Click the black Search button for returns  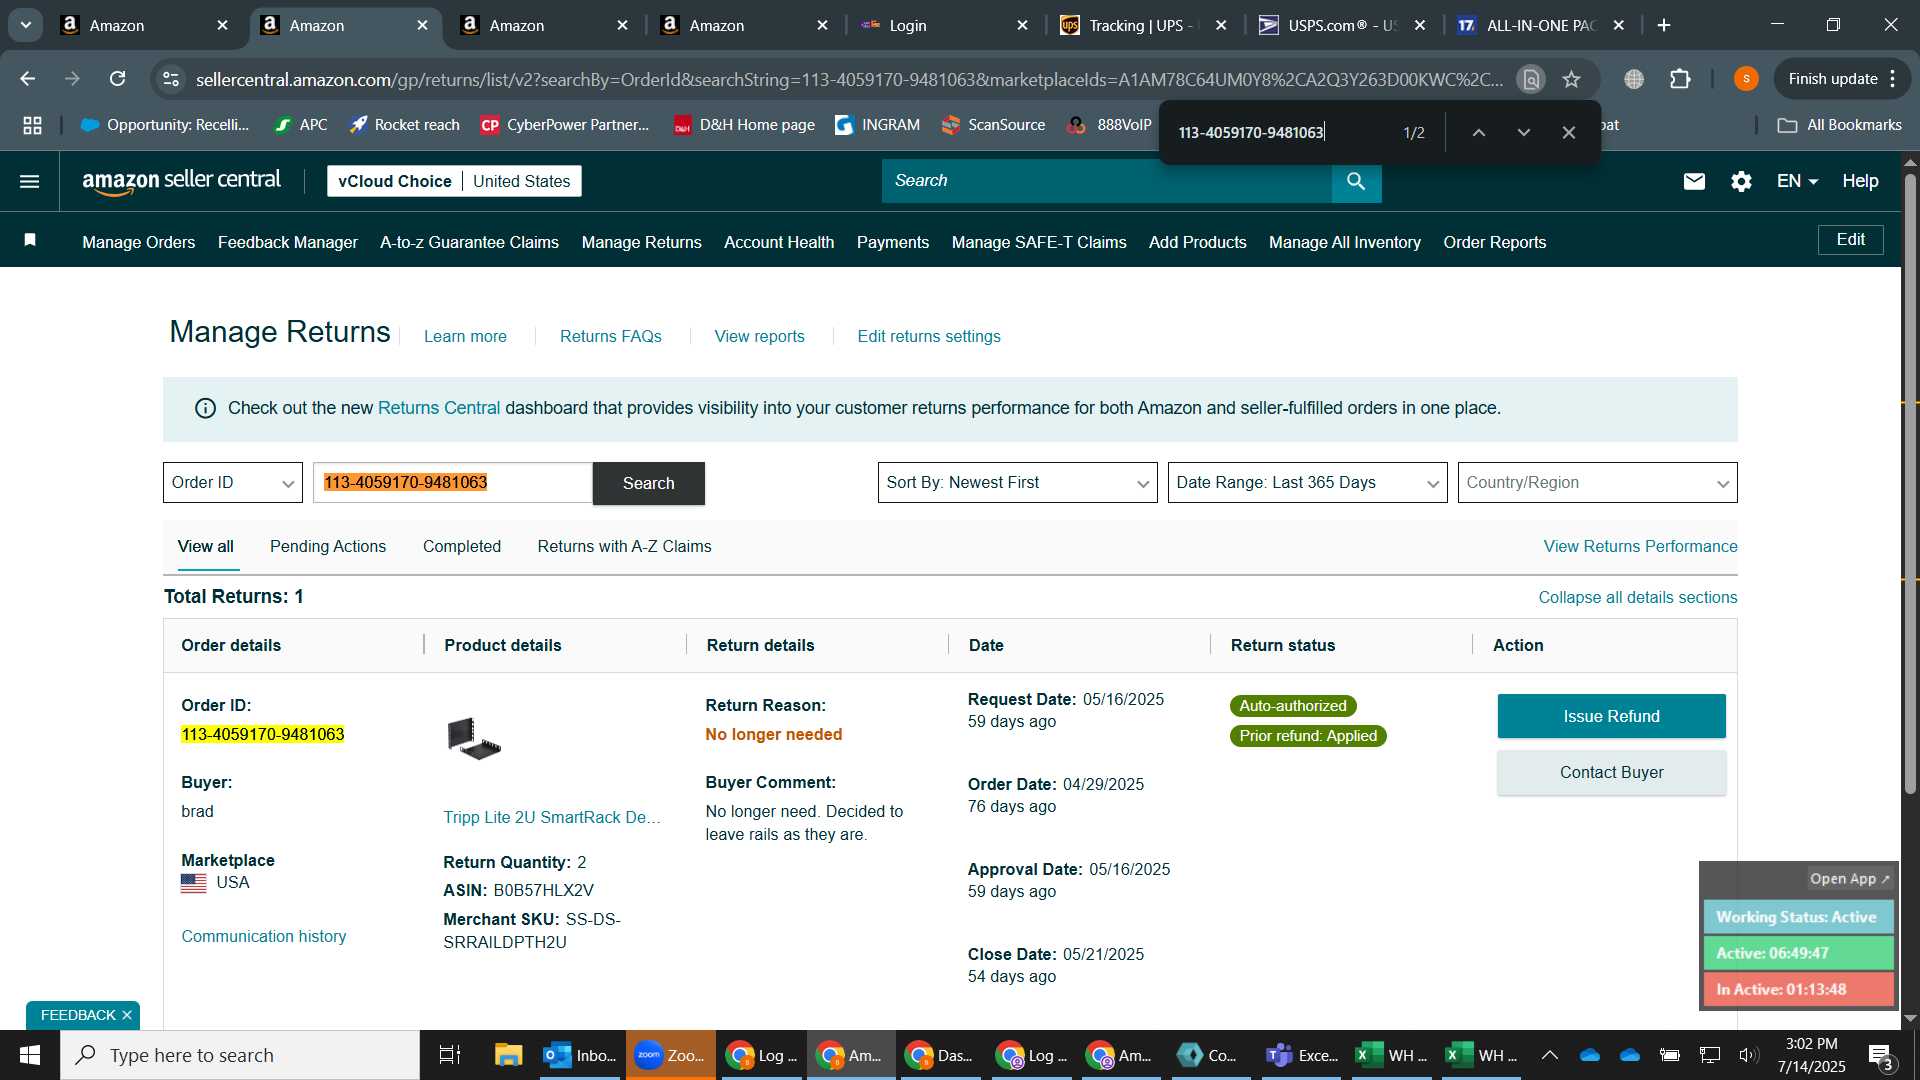649,483
